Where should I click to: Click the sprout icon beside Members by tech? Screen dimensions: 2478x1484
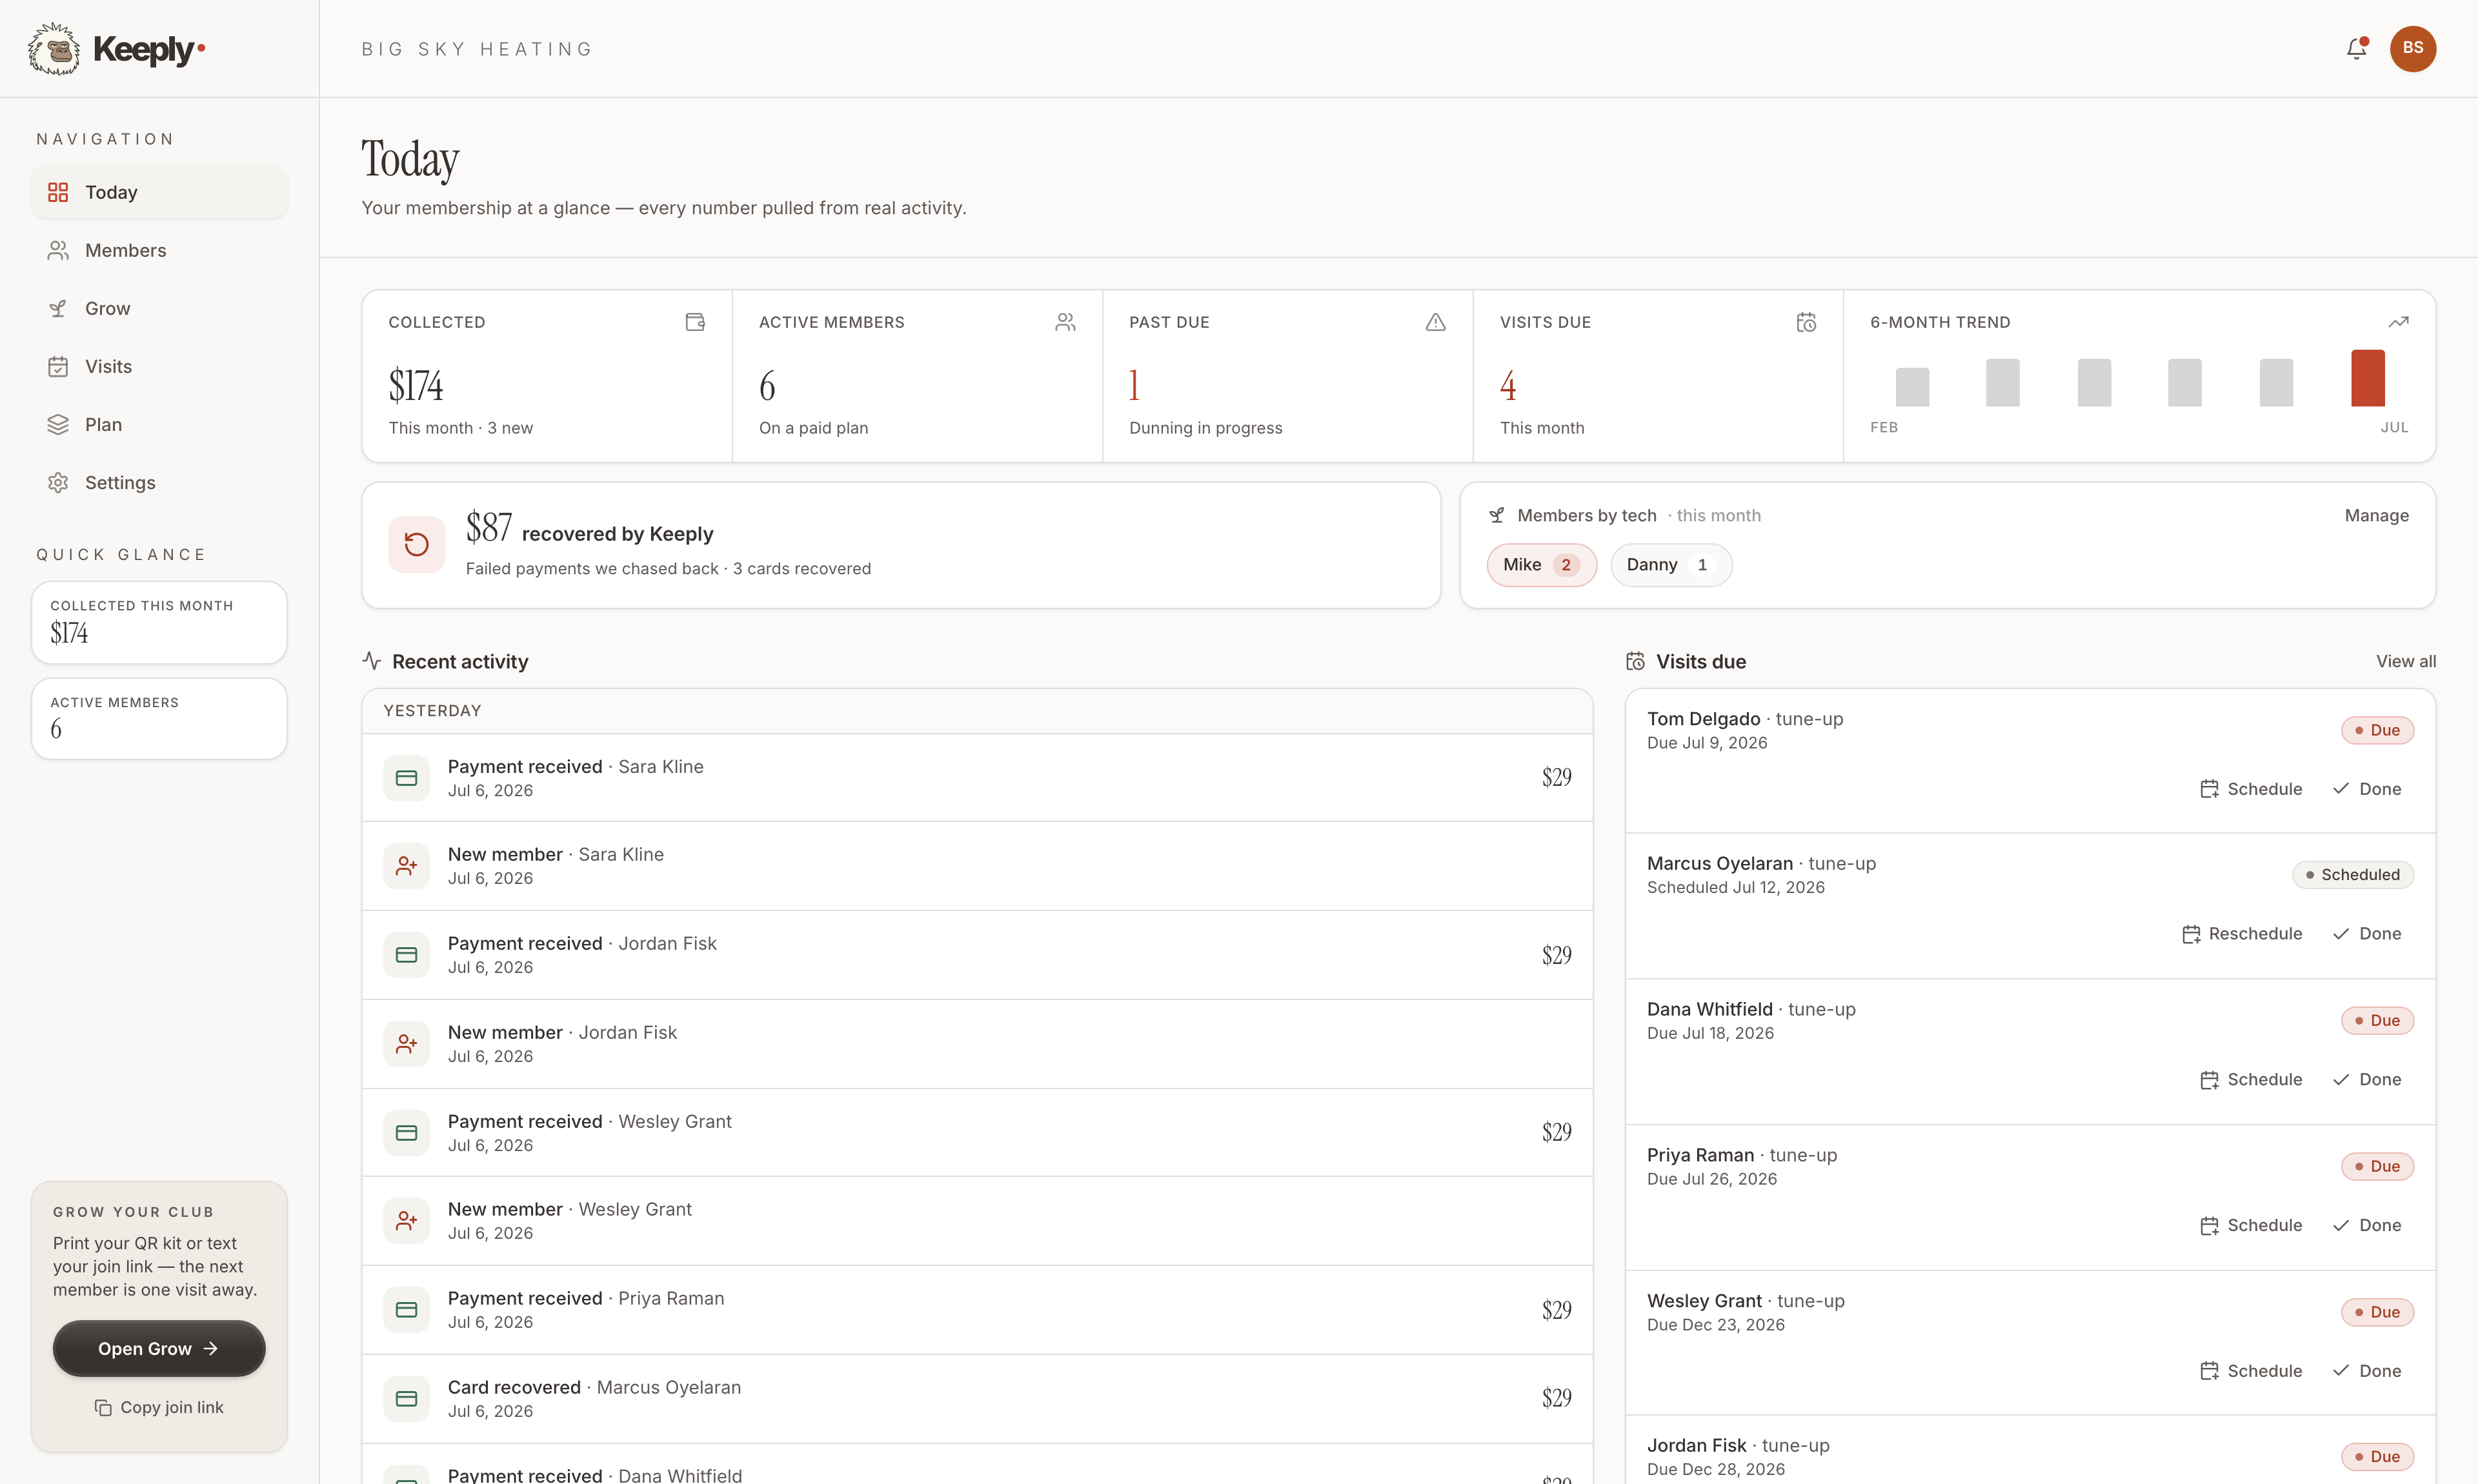tap(1496, 515)
